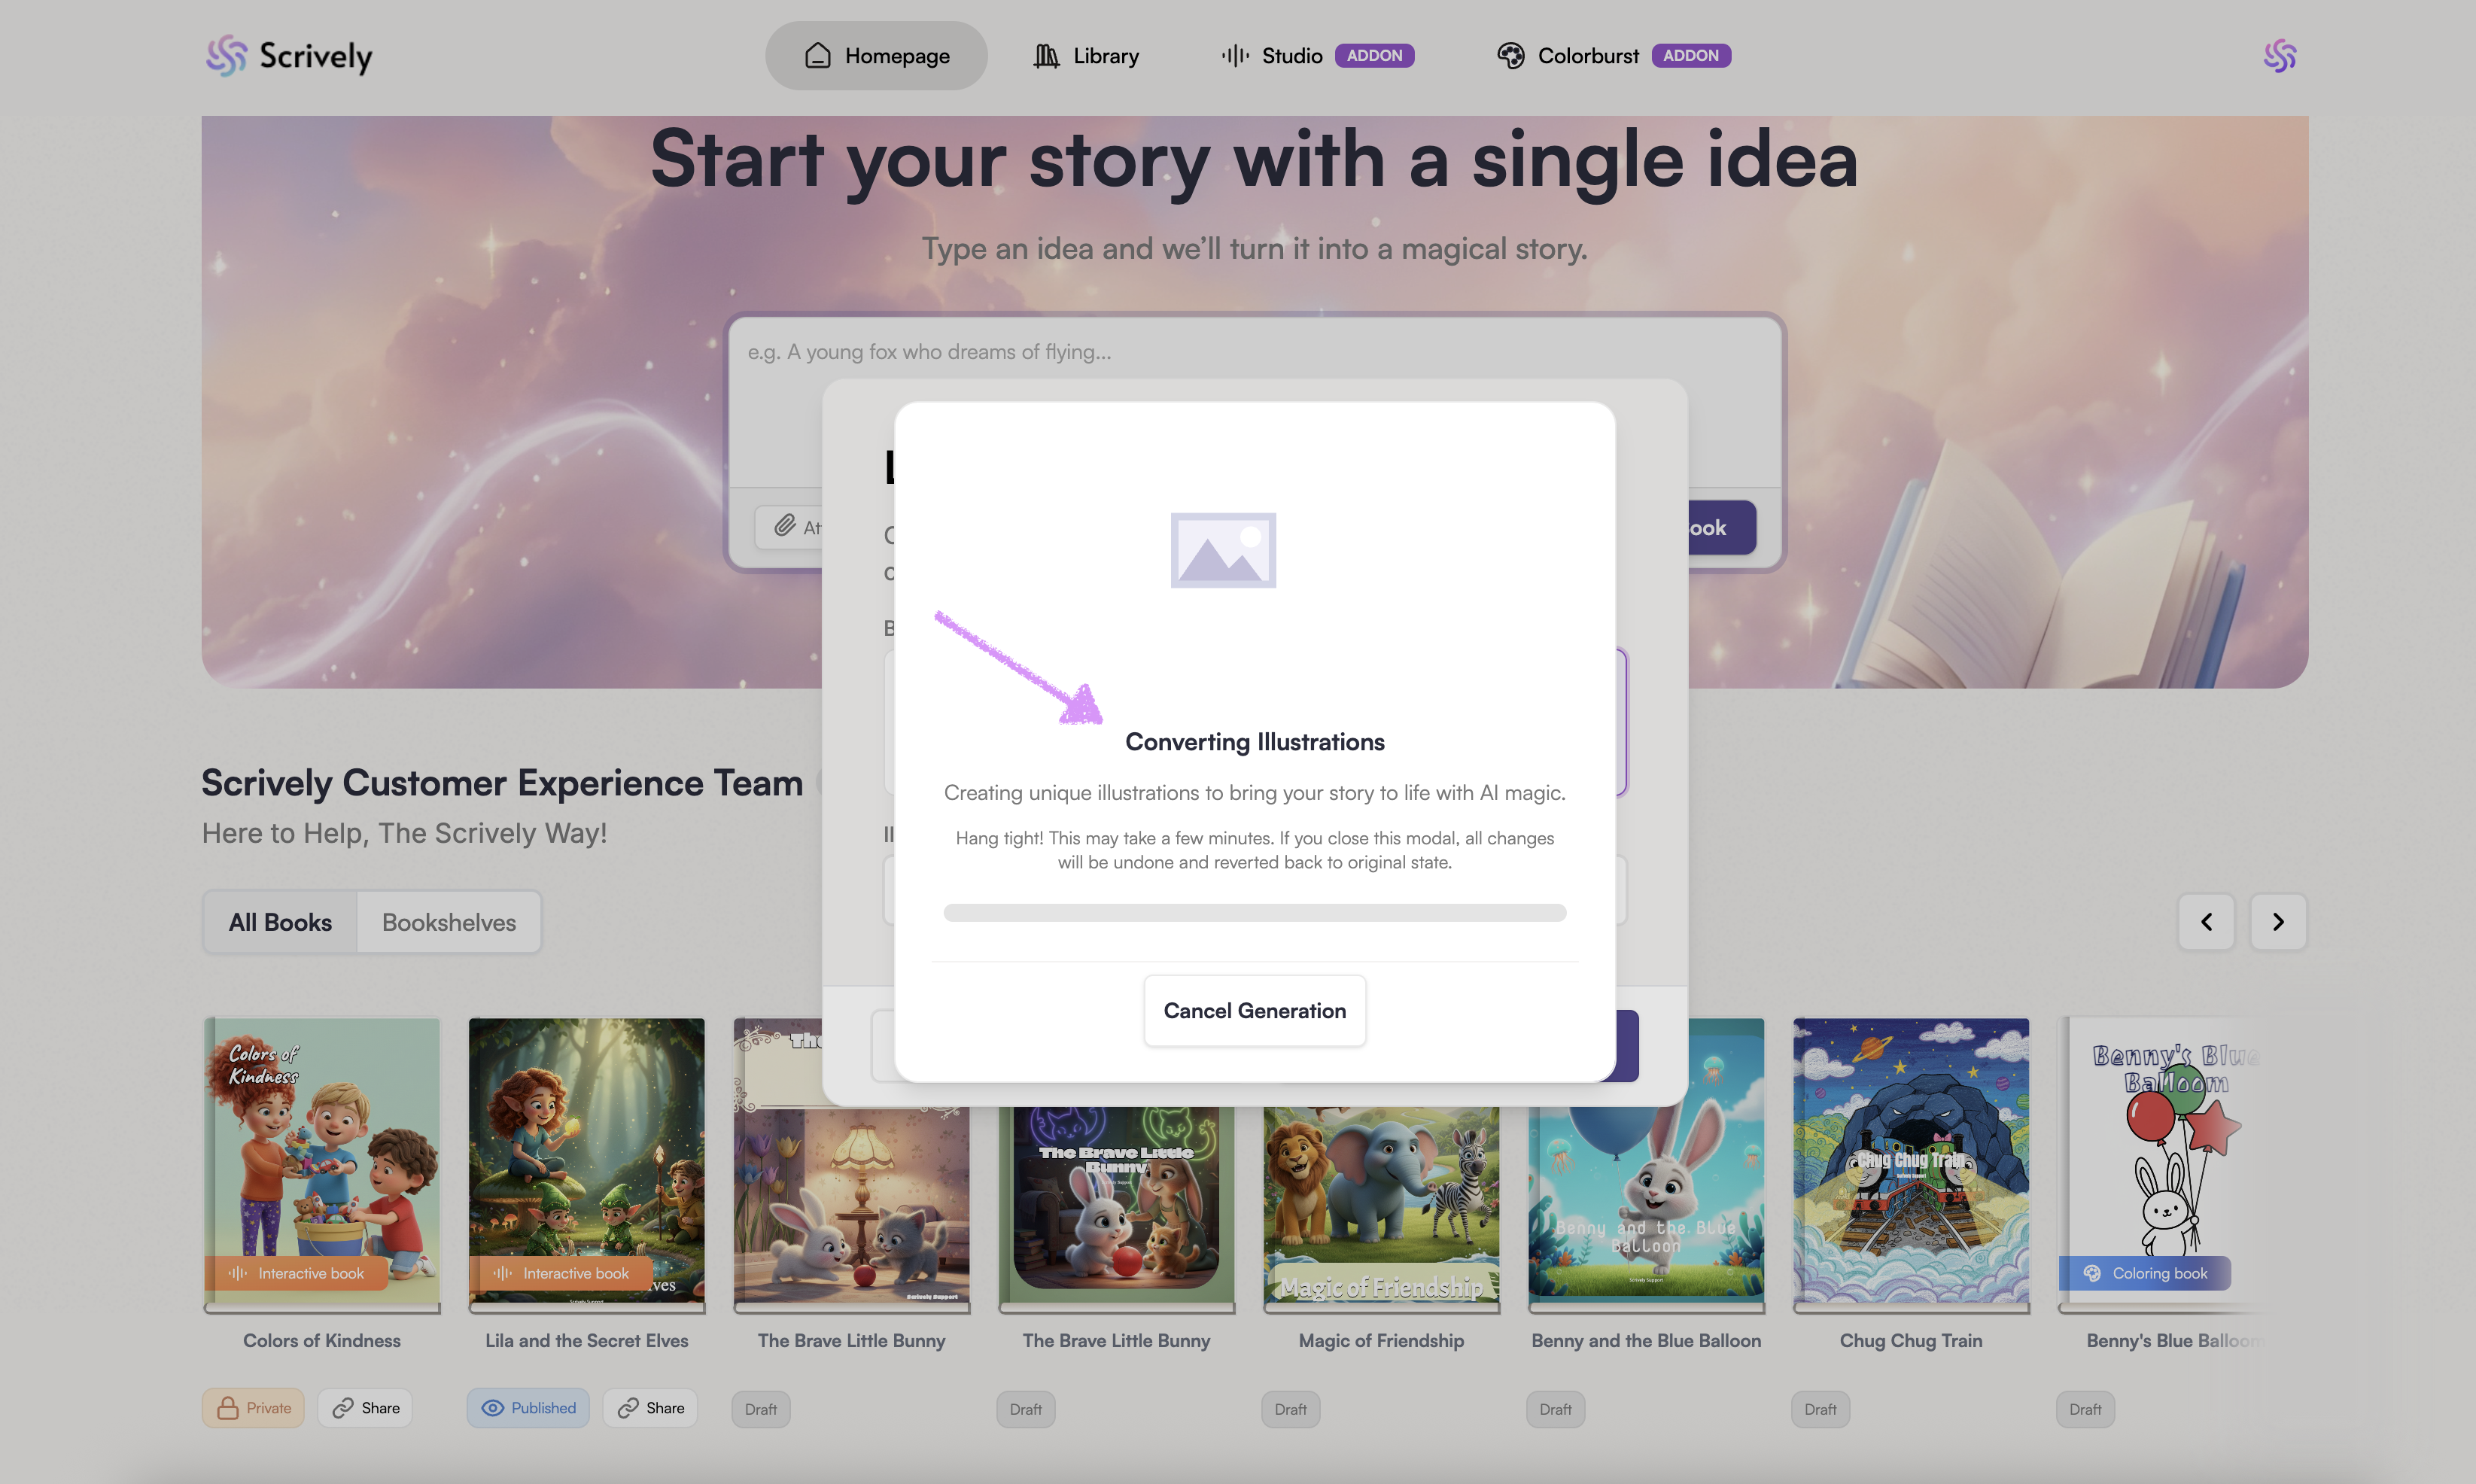Go to next books with right chevron
2476x1484 pixels.
coord(2278,922)
